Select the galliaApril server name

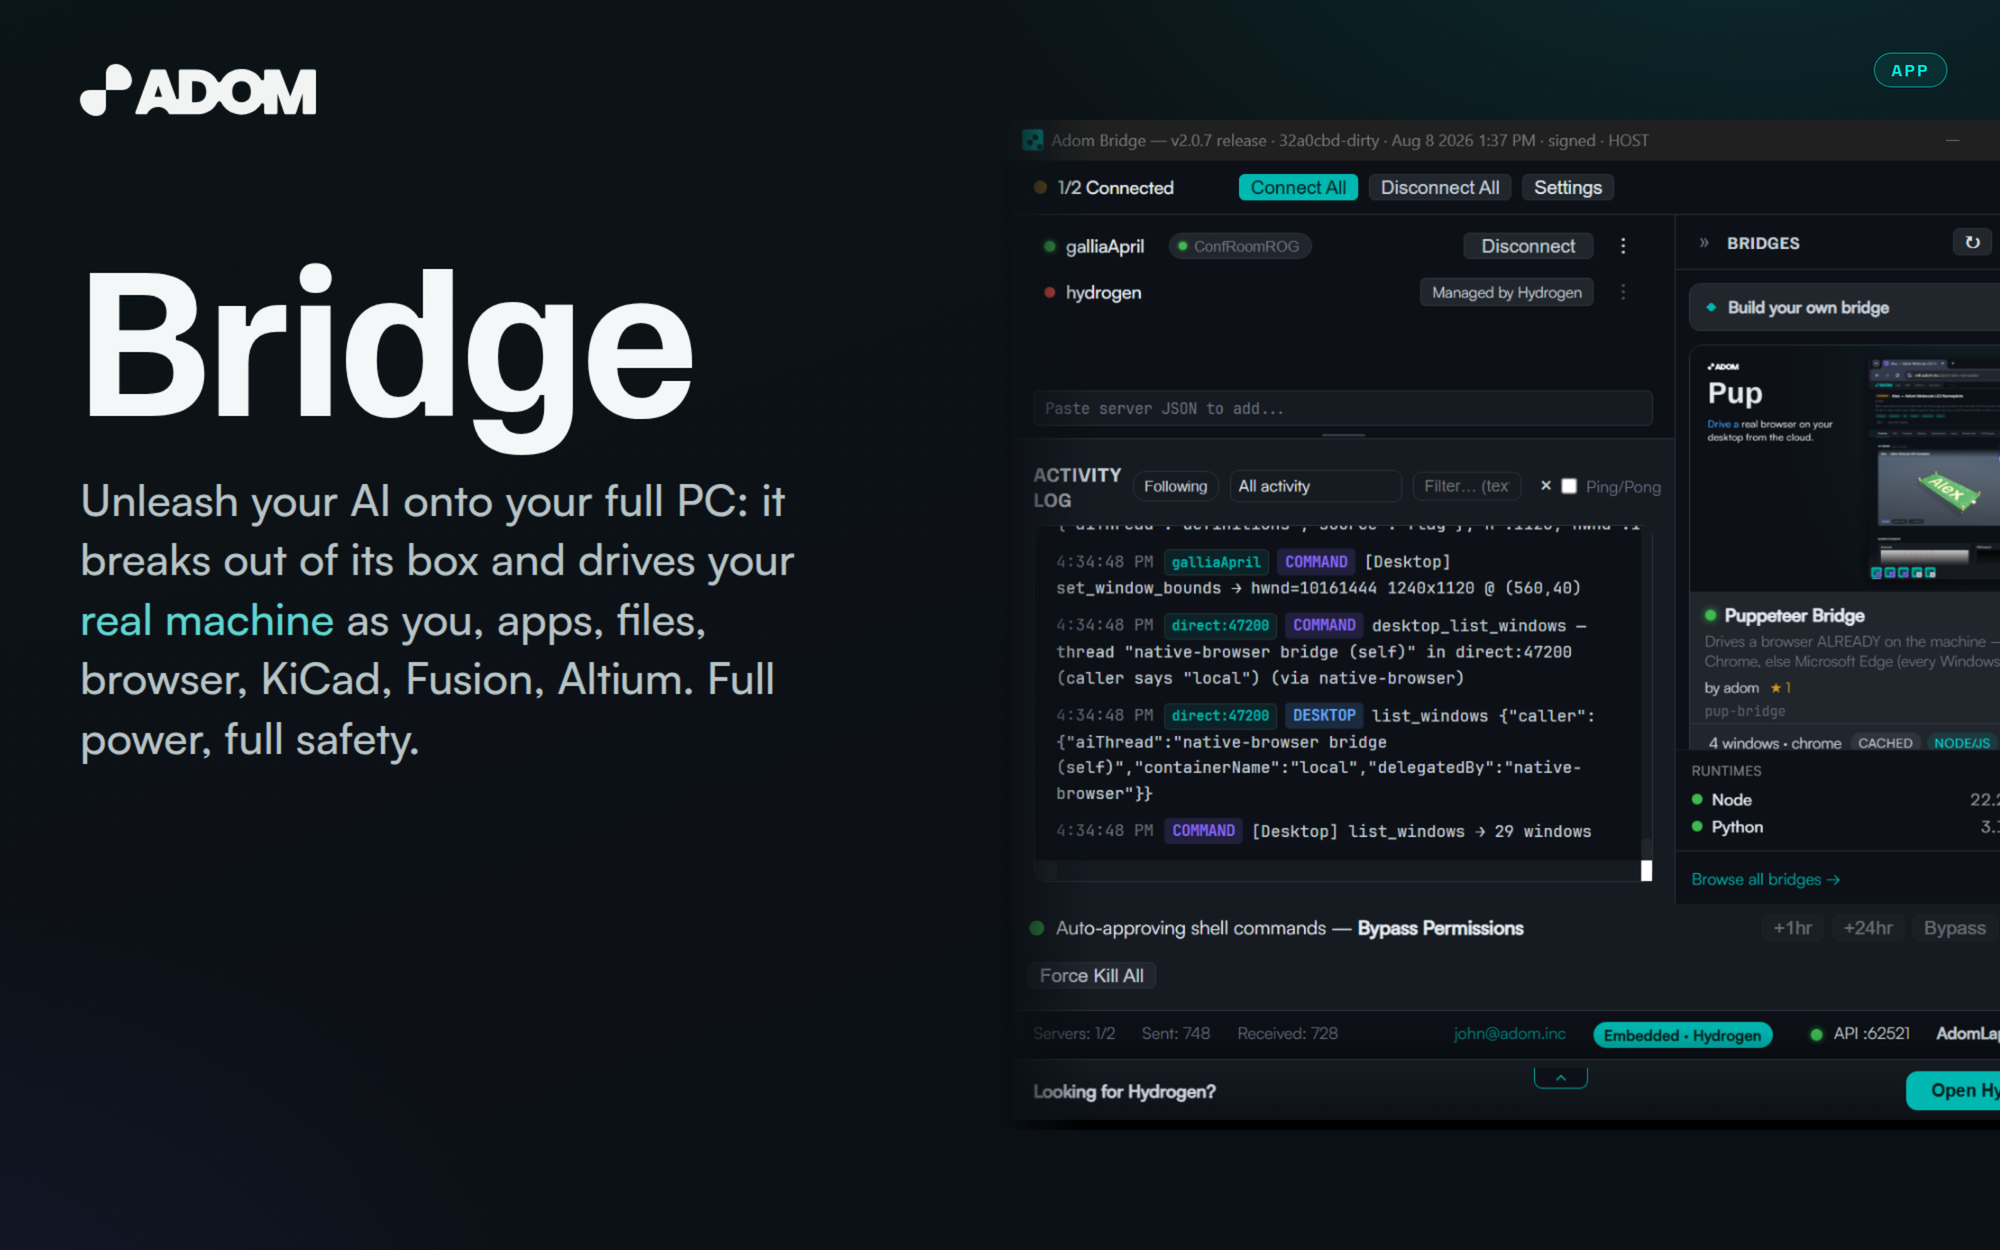coord(1105,246)
